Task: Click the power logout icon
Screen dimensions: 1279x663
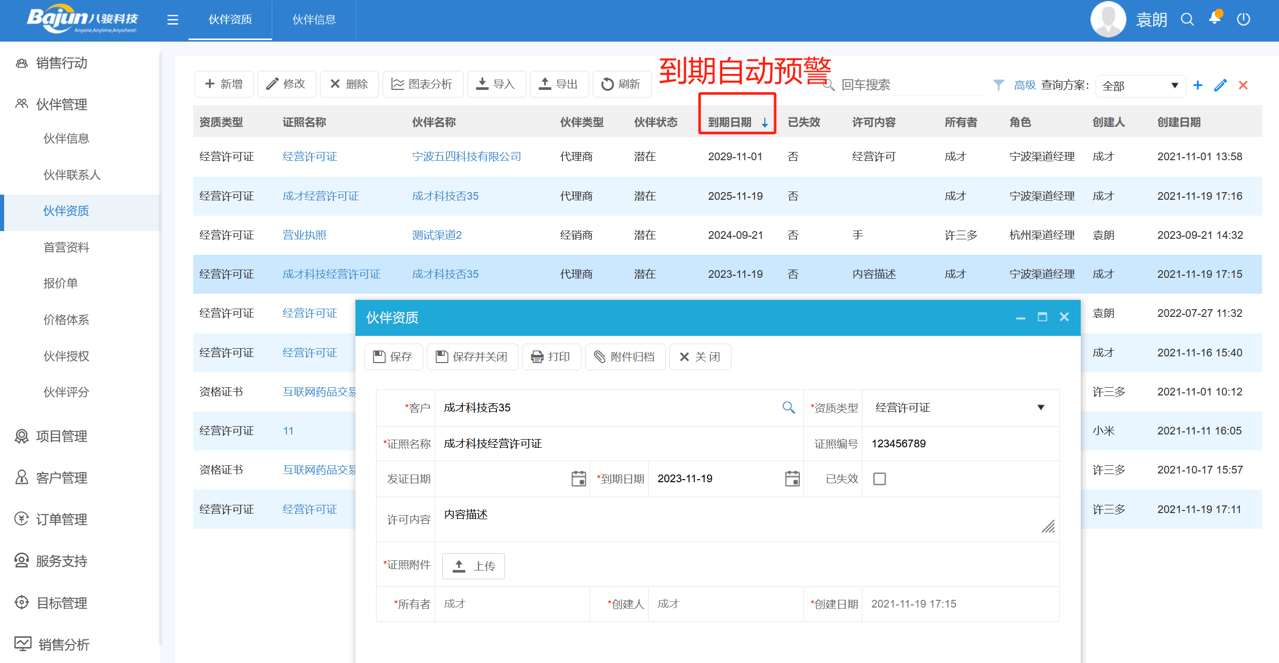Action: (1244, 19)
